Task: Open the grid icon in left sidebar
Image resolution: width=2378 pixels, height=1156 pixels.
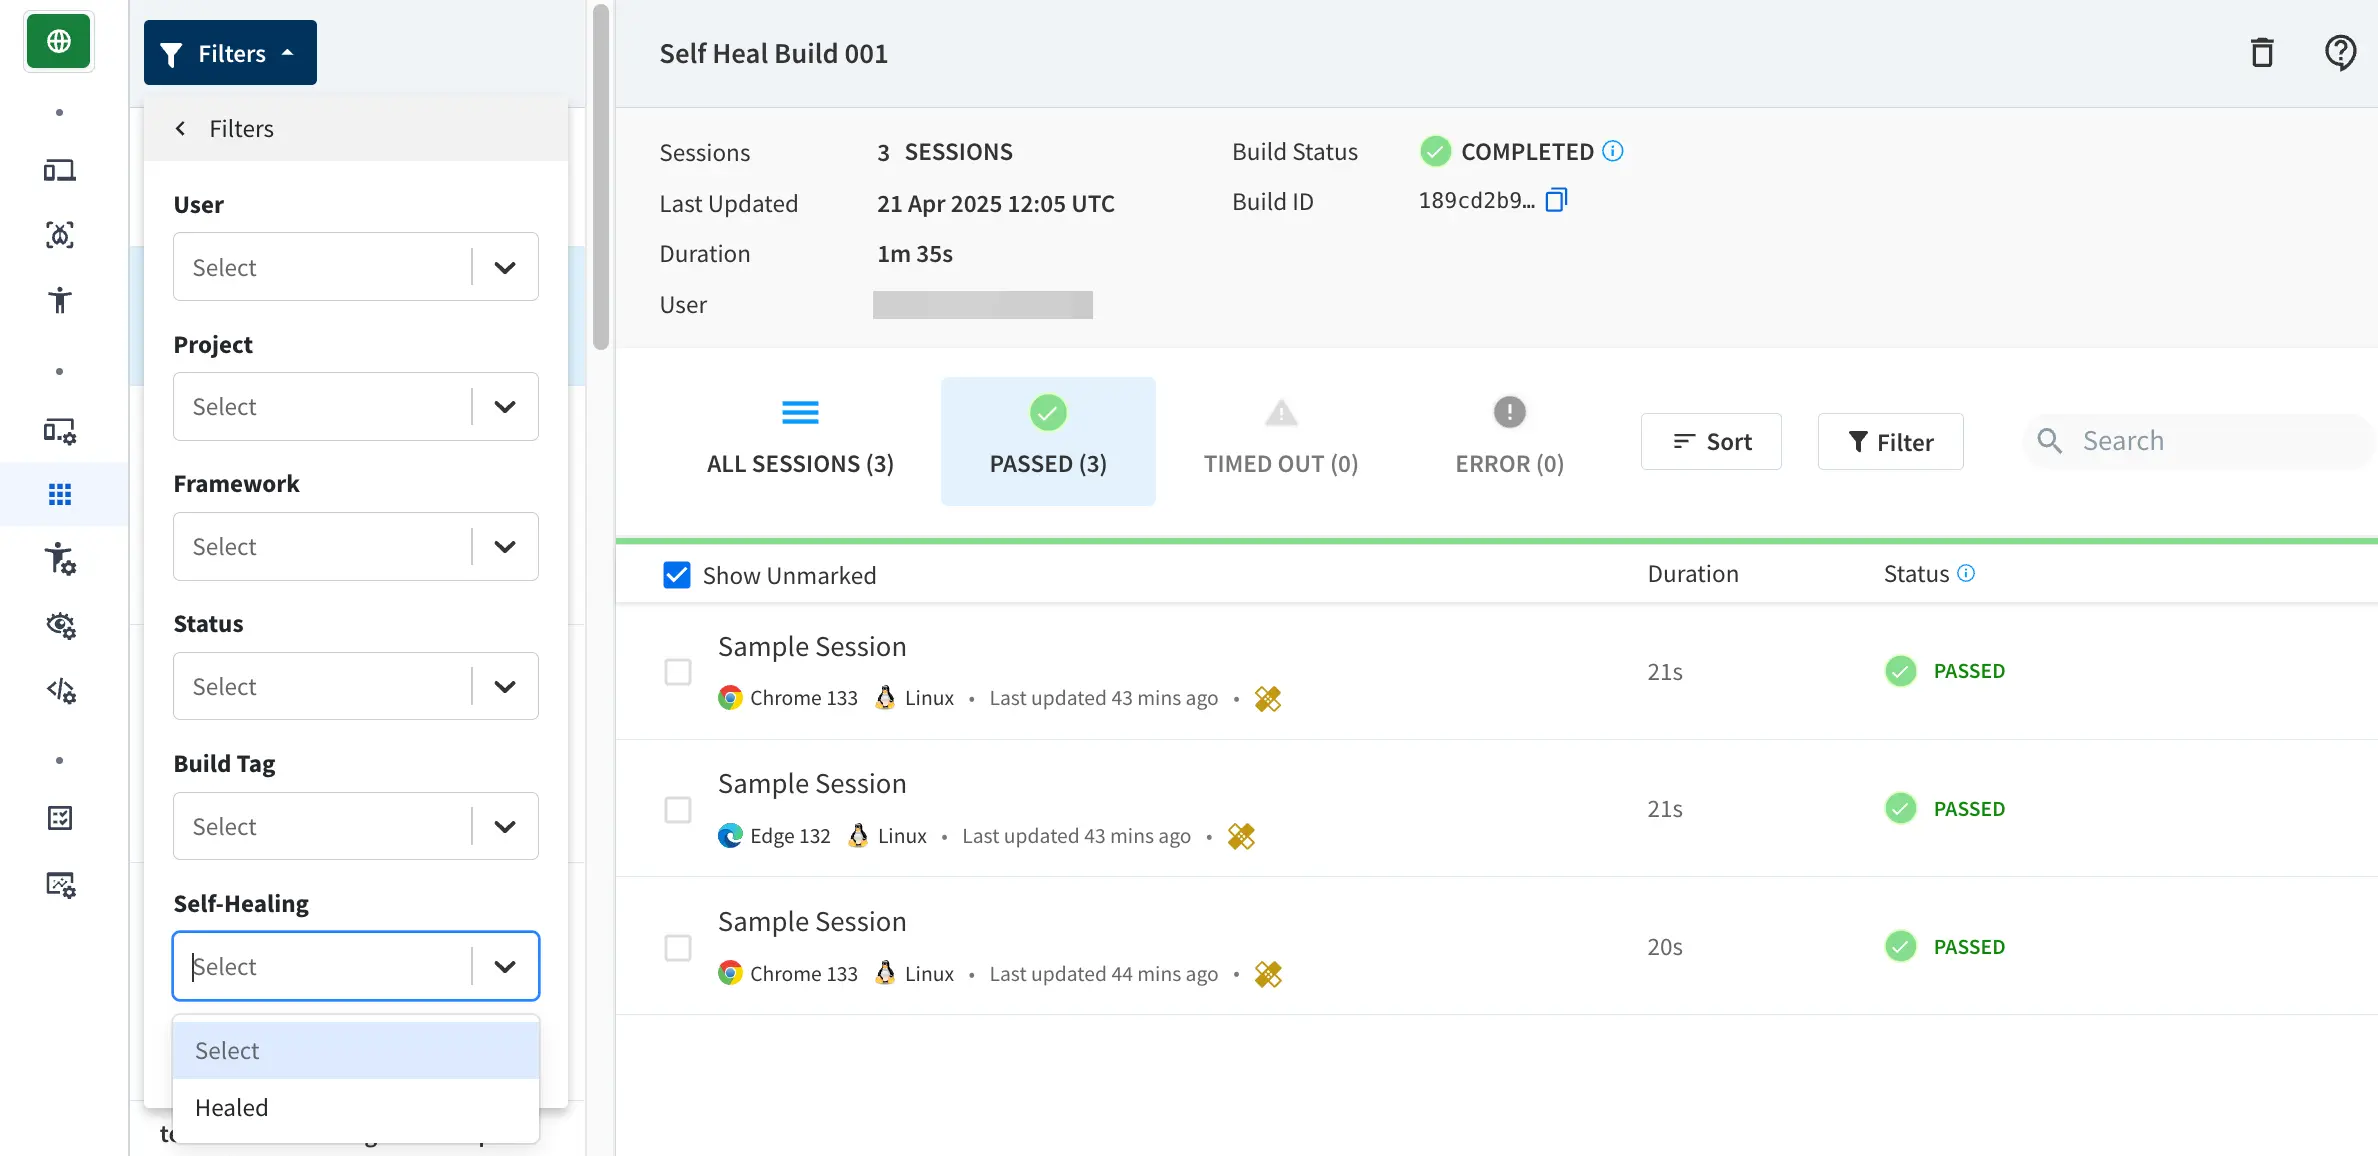Action: pyautogui.click(x=60, y=494)
